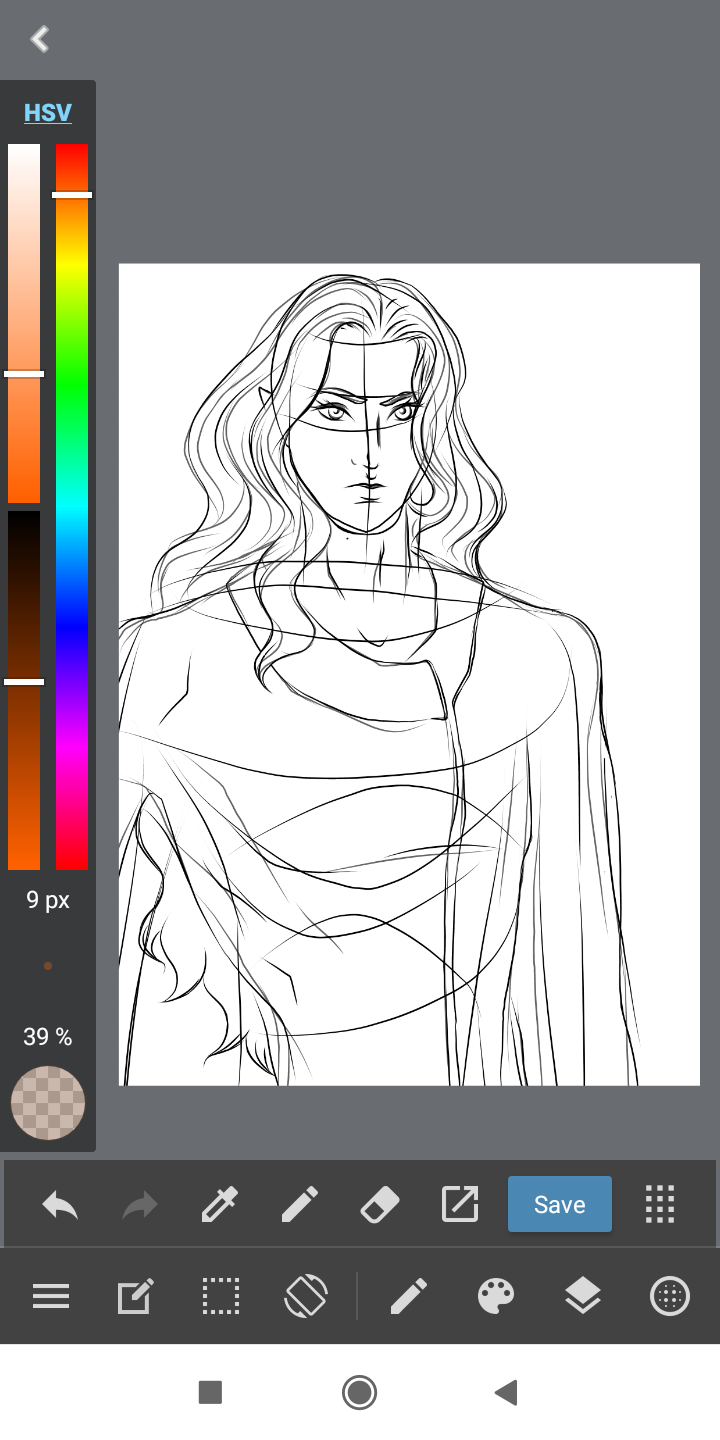
Task: Select the eyedropper color picker tool
Action: click(220, 1204)
